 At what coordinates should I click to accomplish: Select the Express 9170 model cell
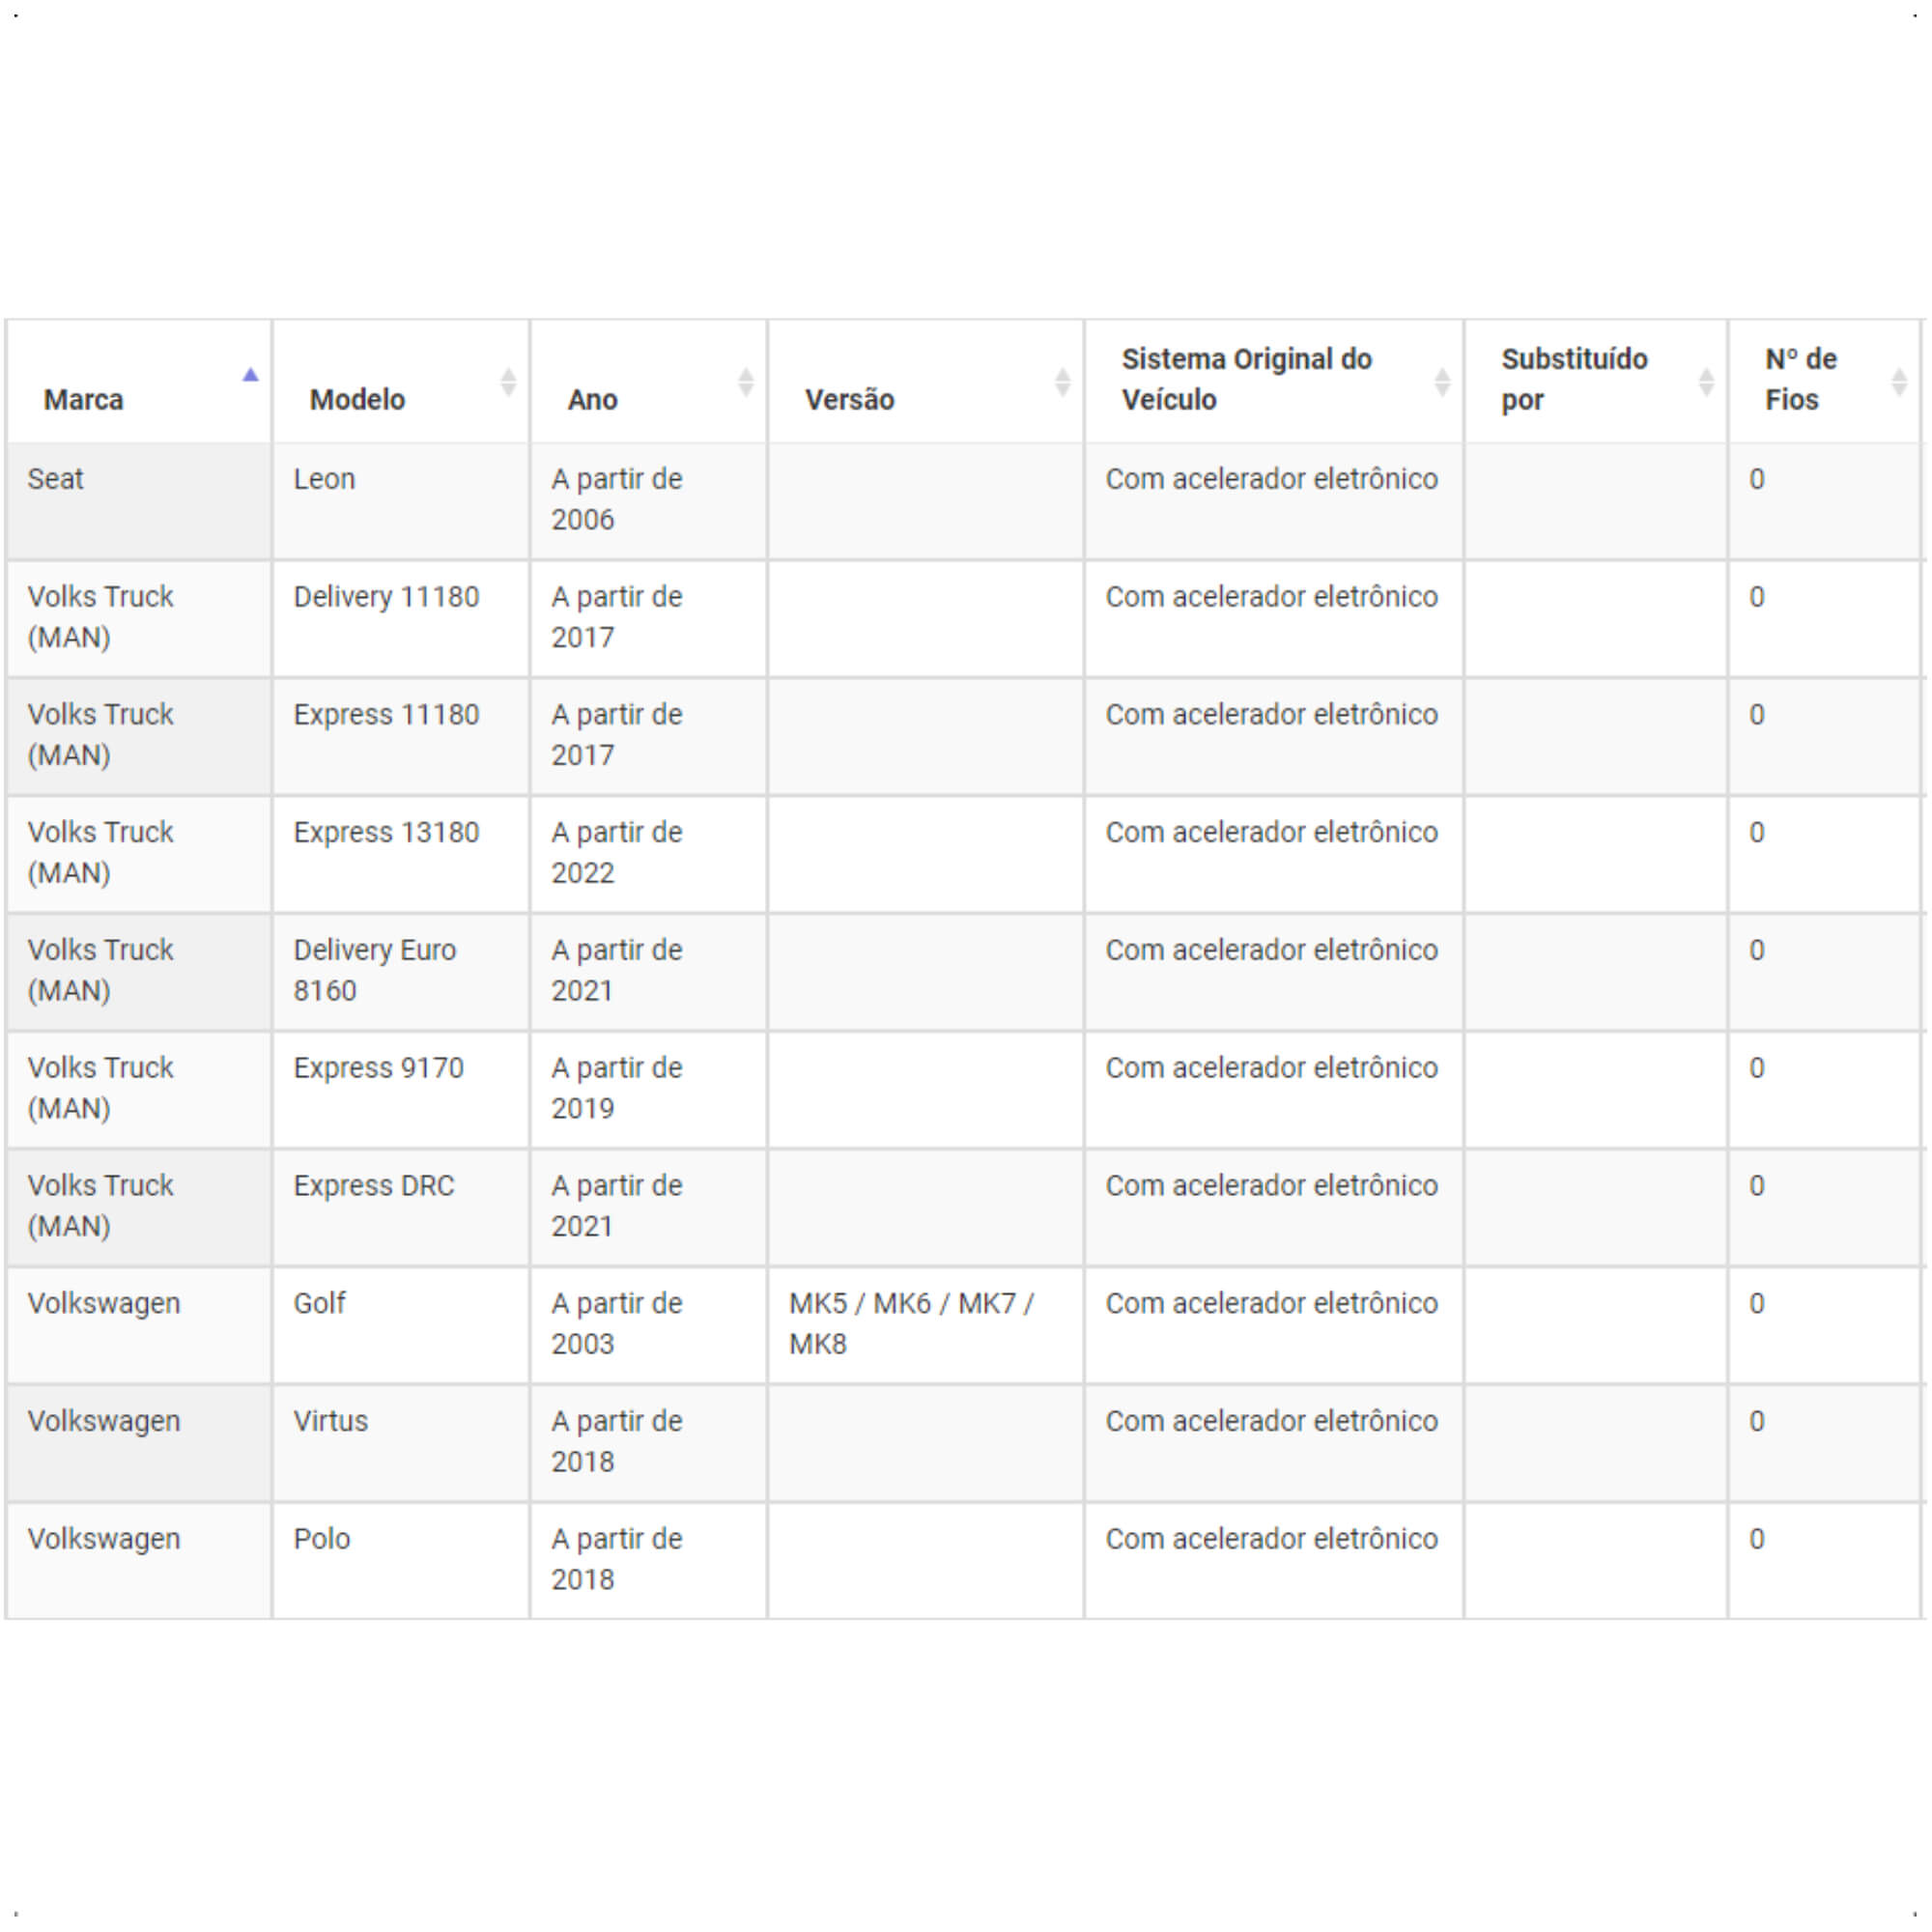coord(400,1090)
